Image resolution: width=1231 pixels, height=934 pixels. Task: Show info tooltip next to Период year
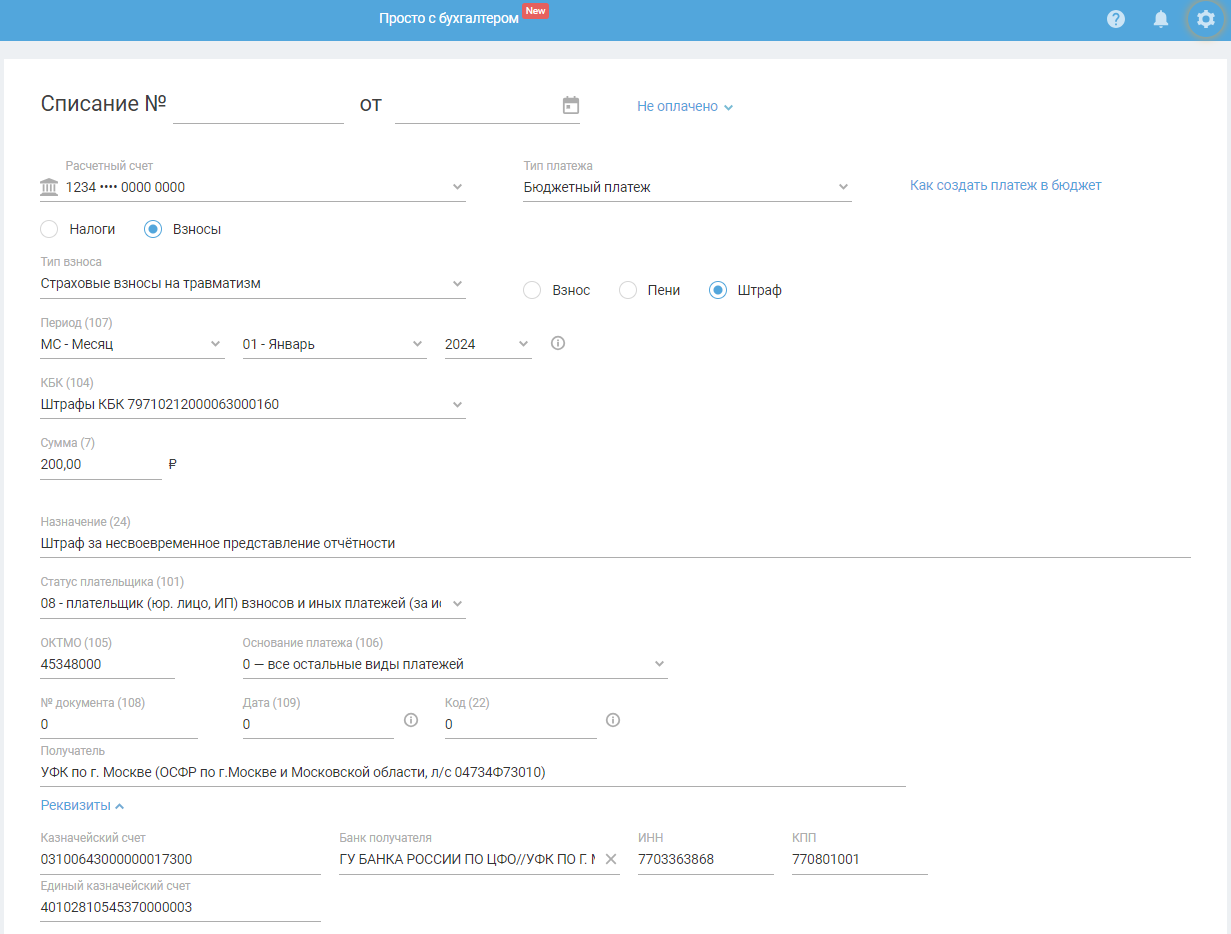tap(558, 343)
